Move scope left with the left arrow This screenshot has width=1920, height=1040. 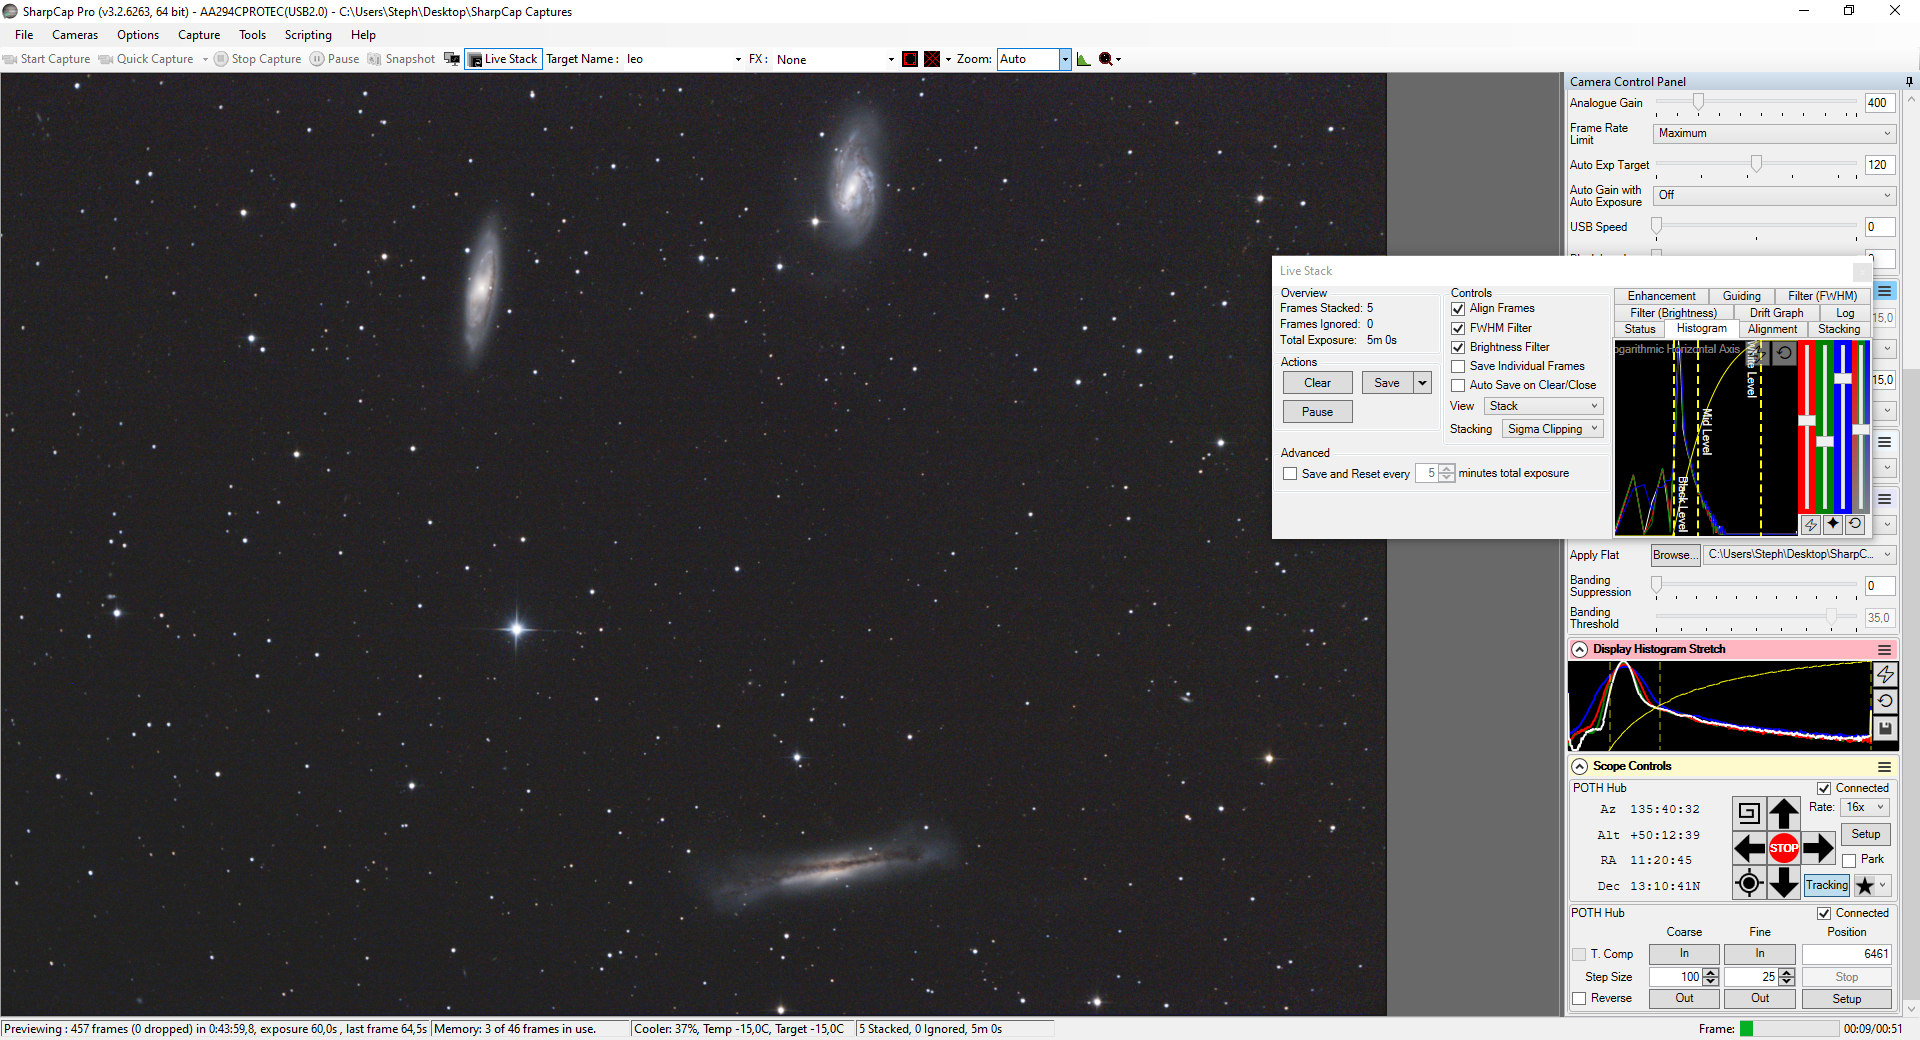(1749, 848)
